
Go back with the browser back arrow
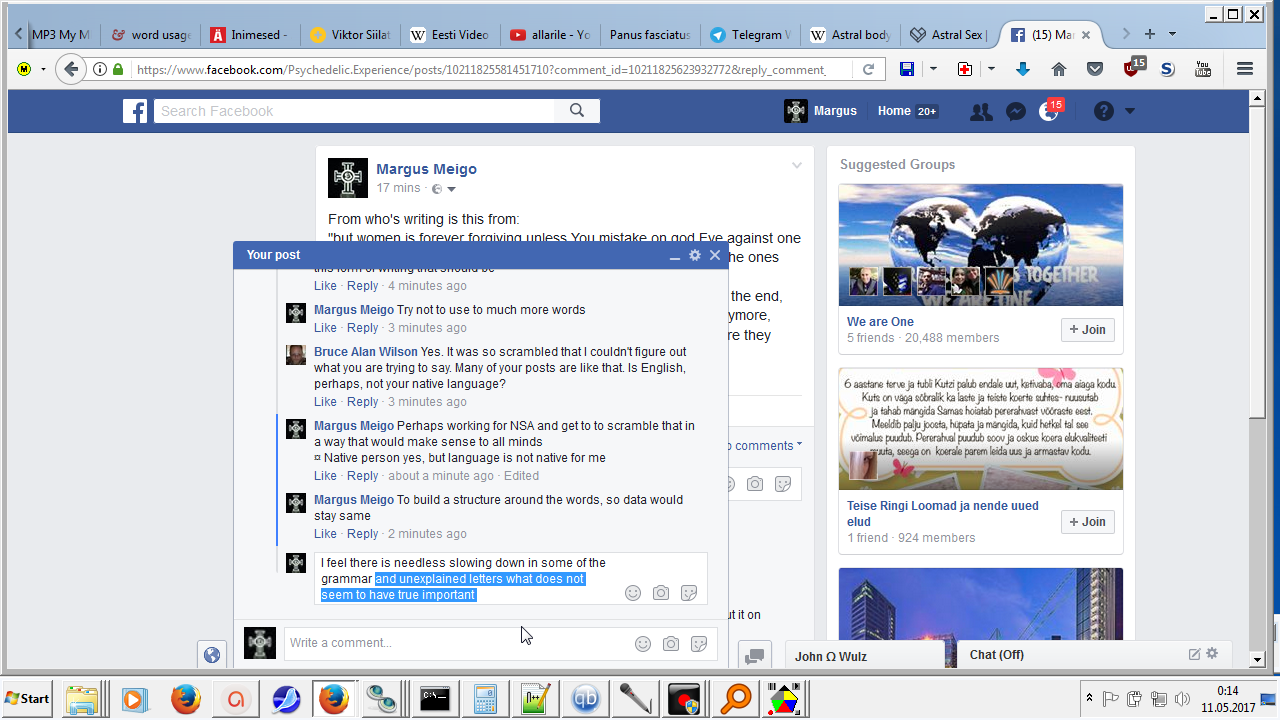coord(70,69)
